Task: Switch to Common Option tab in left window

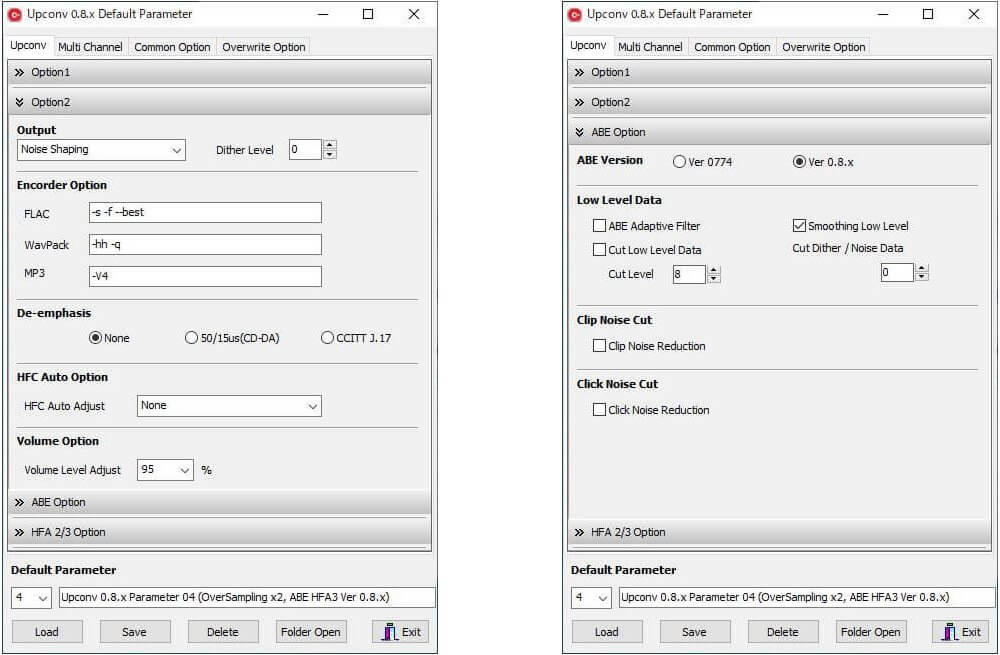Action: pyautogui.click(x=172, y=47)
